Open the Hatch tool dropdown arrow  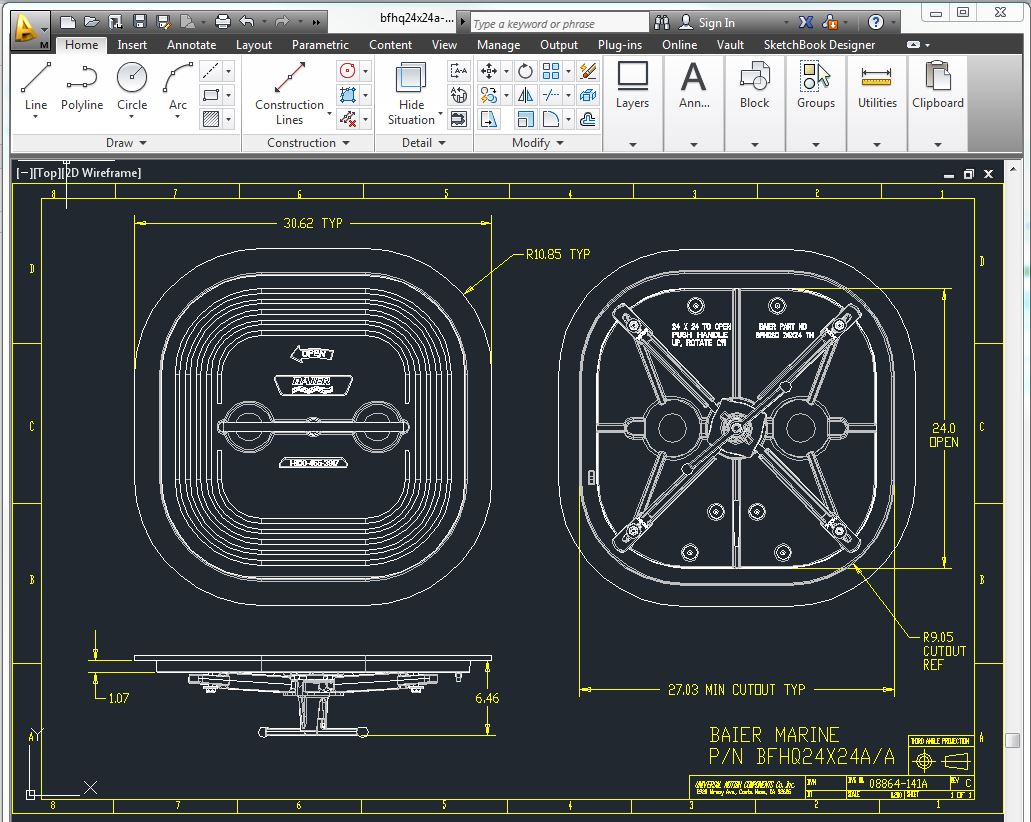click(228, 119)
